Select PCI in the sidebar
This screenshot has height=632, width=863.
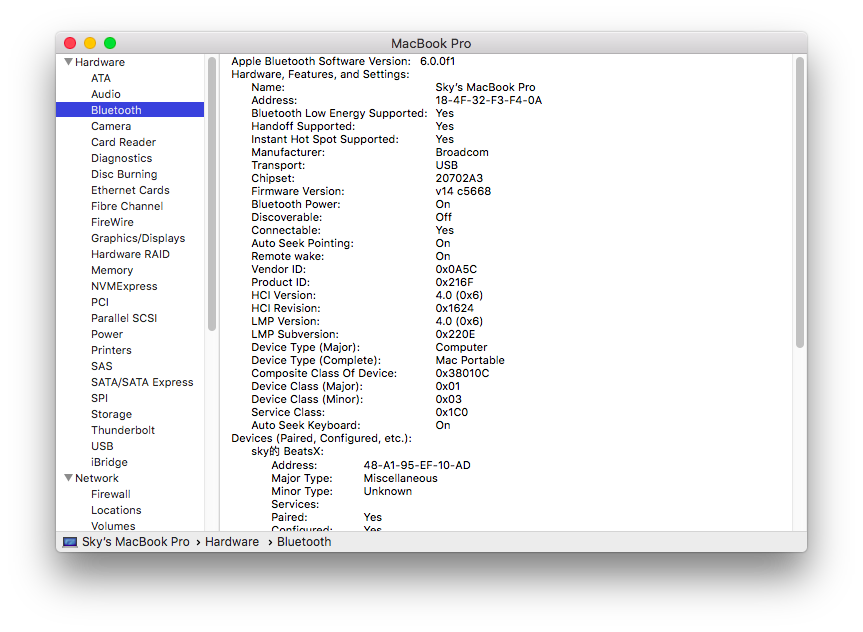[100, 302]
